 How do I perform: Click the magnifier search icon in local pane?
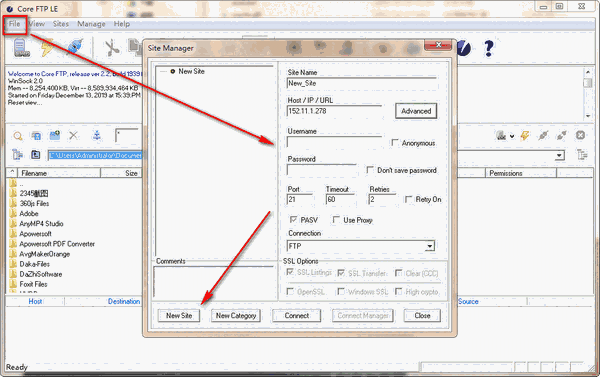(18, 135)
